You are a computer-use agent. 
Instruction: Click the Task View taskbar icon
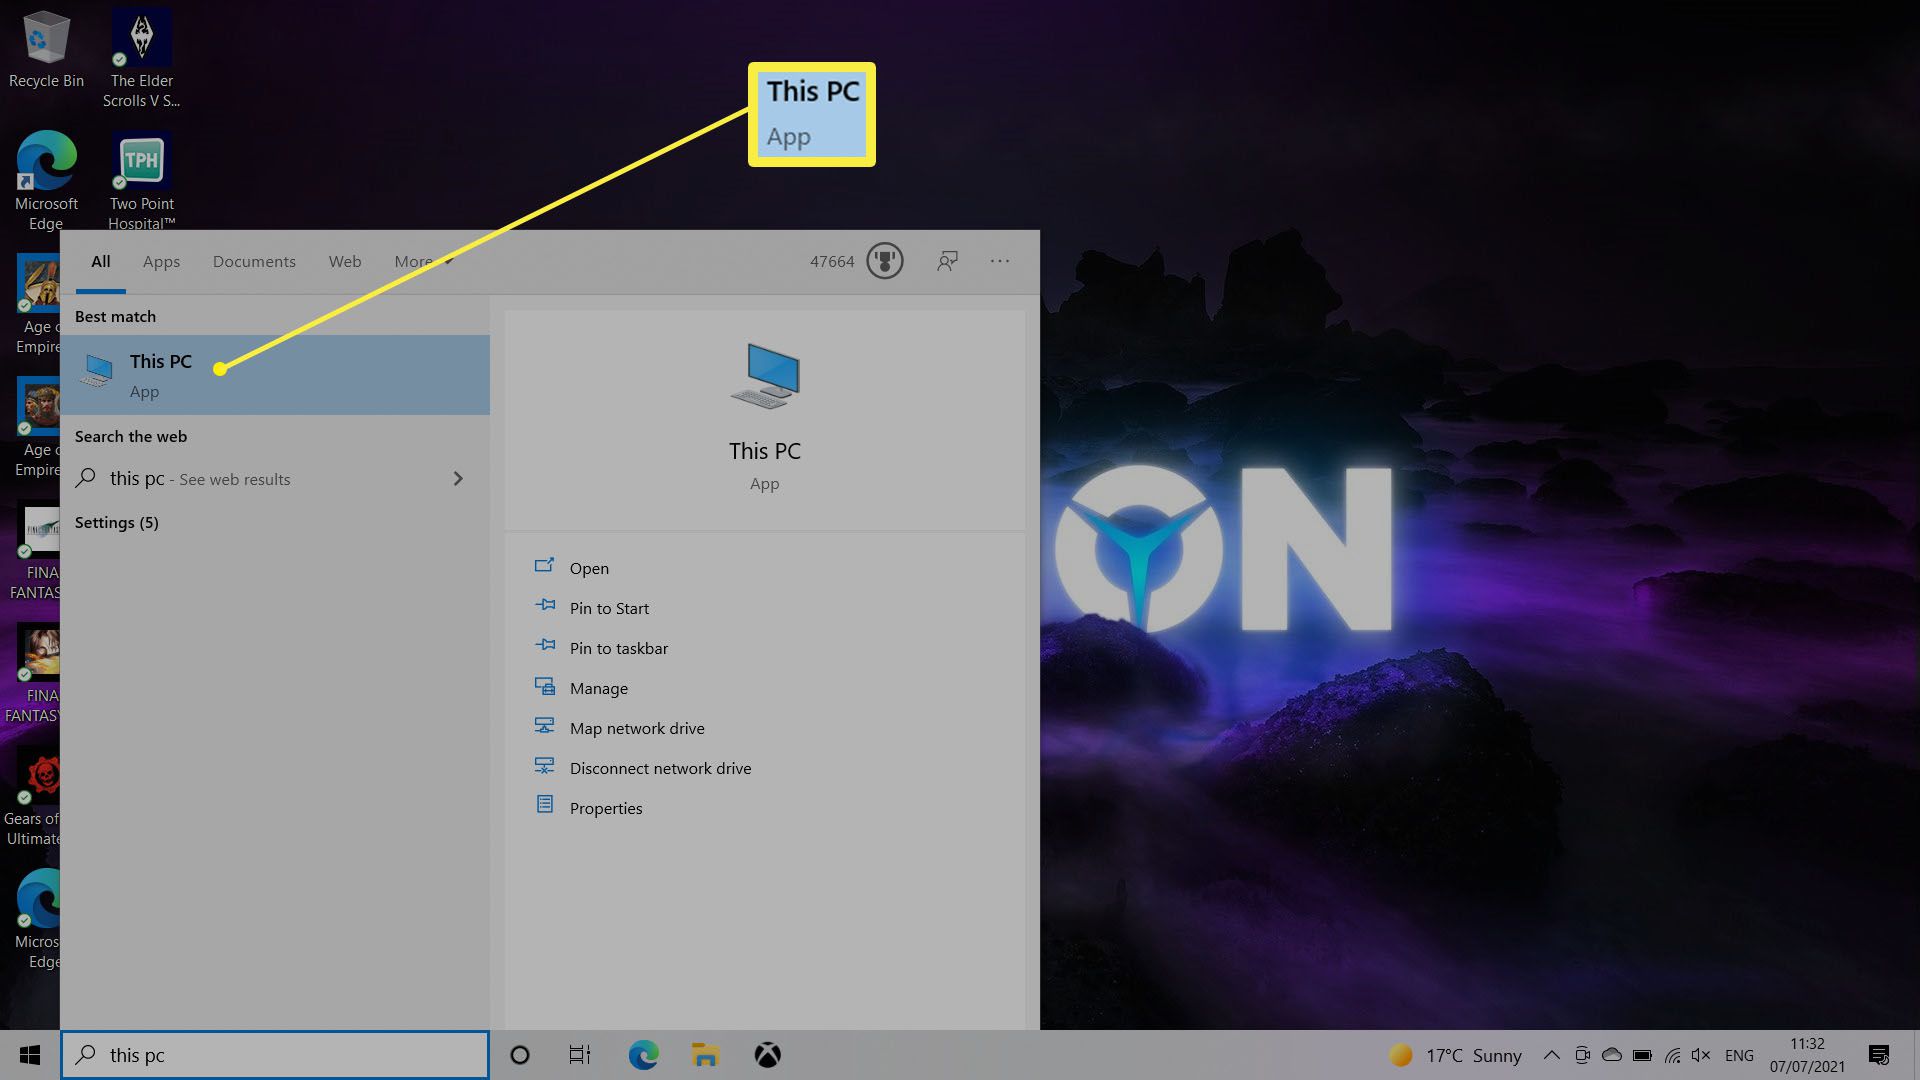click(x=582, y=1054)
